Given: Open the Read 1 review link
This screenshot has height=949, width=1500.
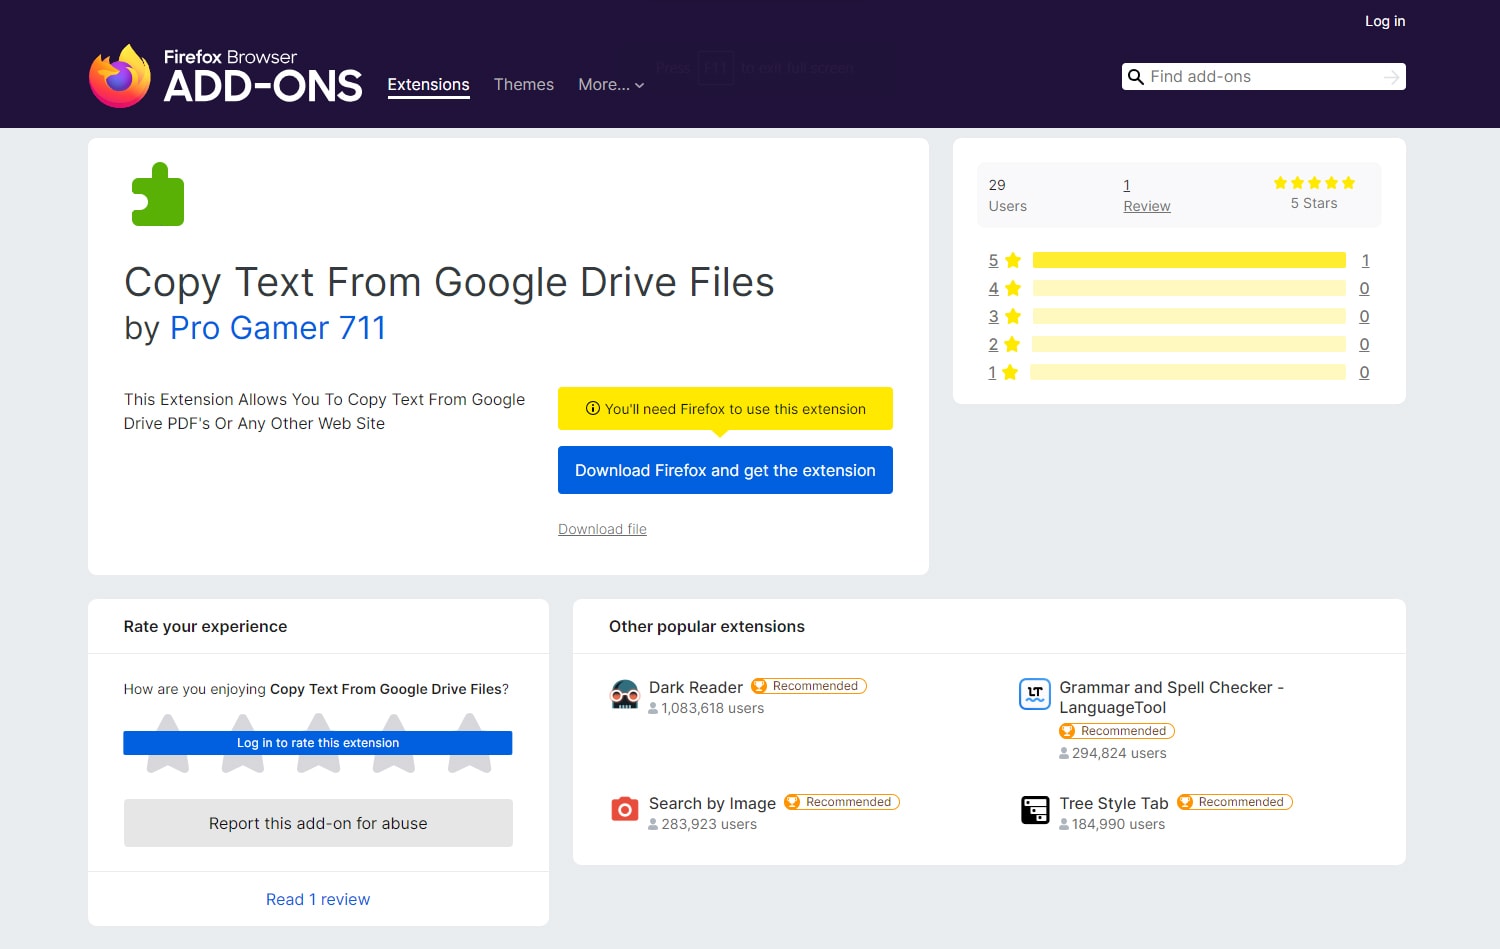Looking at the screenshot, I should pyautogui.click(x=318, y=899).
